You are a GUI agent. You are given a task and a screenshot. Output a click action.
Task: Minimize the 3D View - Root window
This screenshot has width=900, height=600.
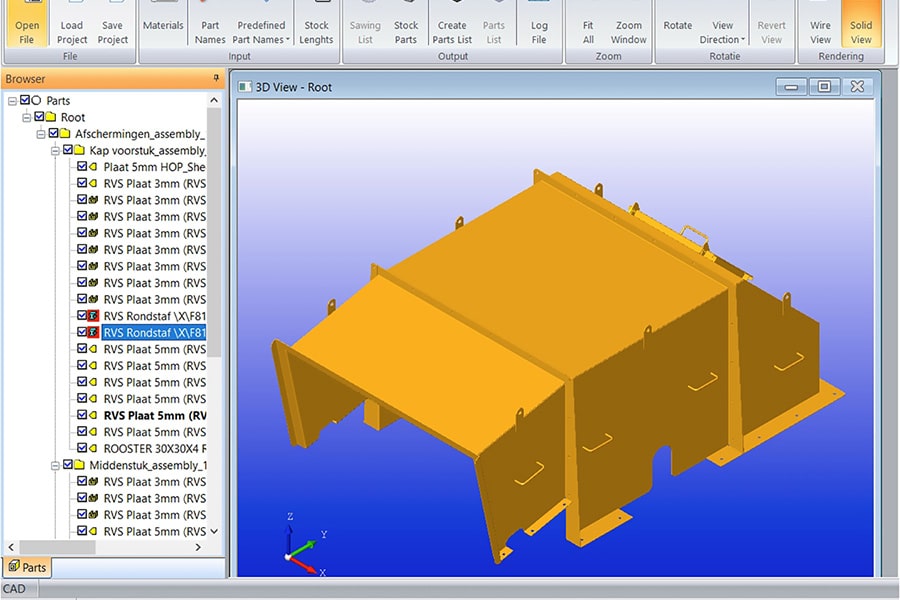click(x=791, y=87)
